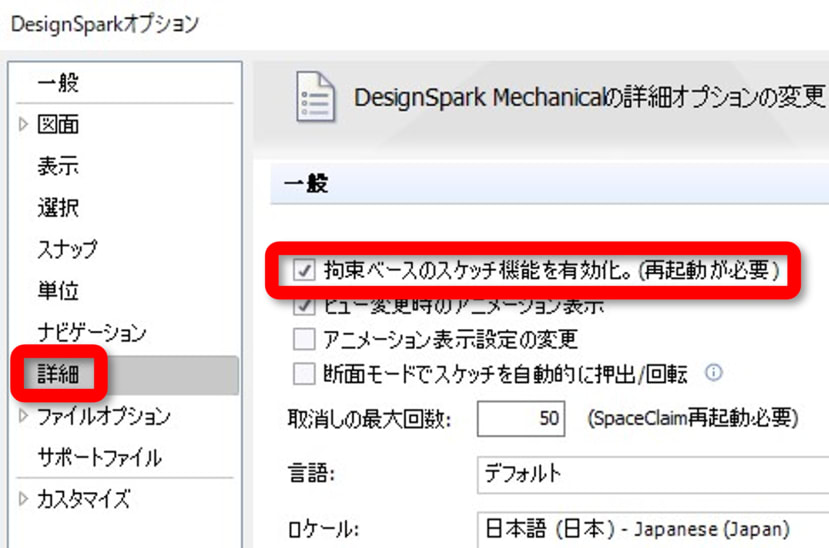
Task: Click the (SpaceClaim再起動必要) note text
Action: [693, 418]
